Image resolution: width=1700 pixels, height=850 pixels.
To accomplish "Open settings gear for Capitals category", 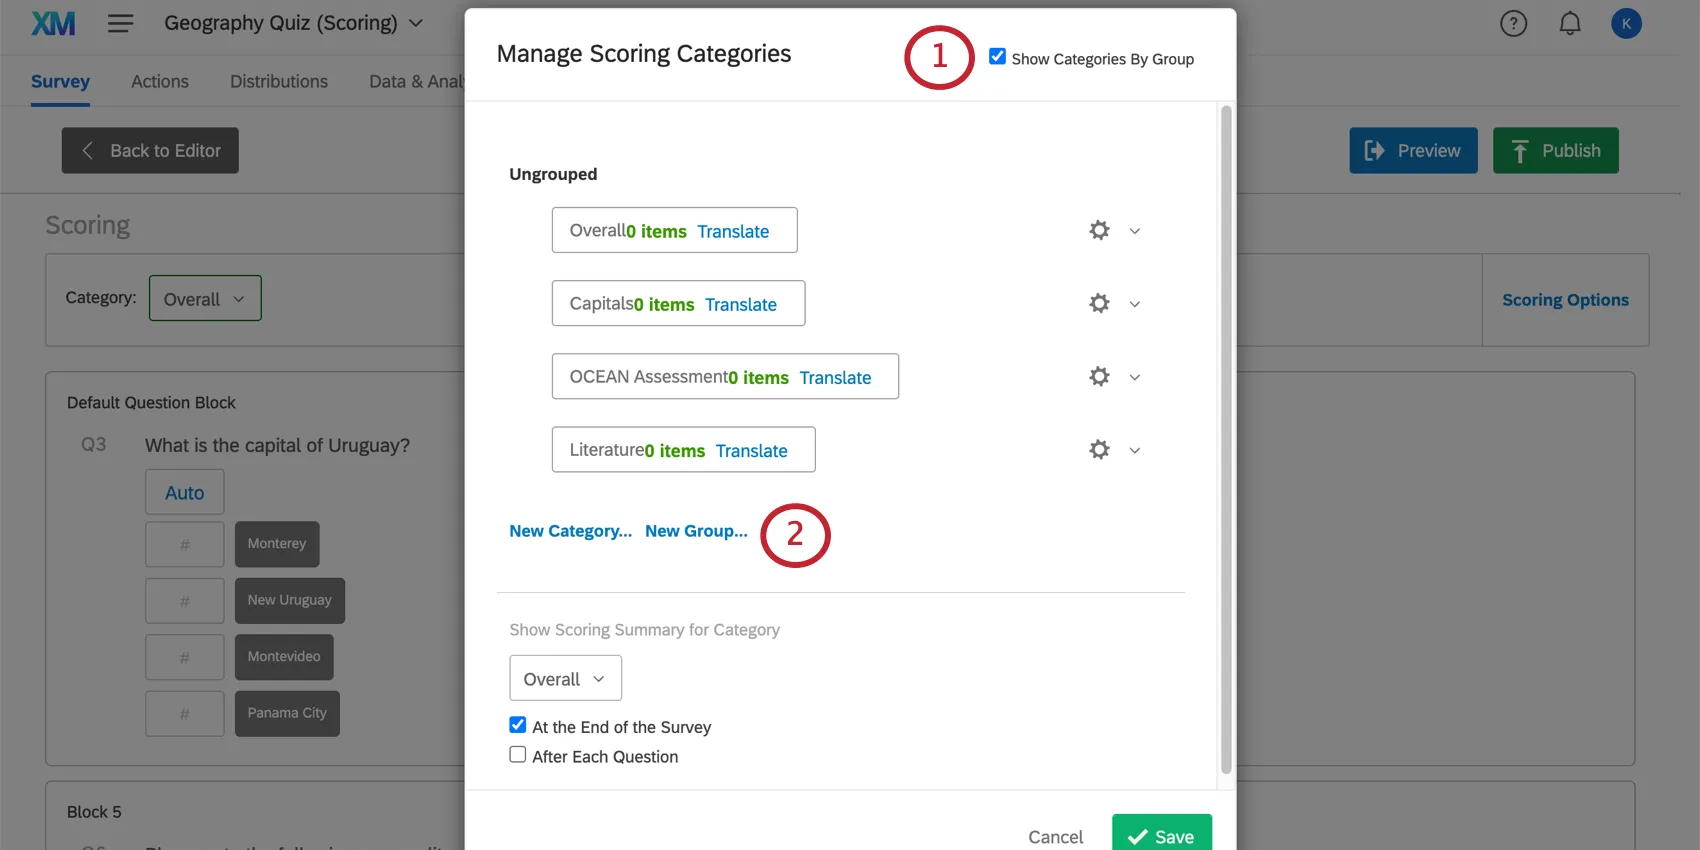I will [x=1099, y=304].
